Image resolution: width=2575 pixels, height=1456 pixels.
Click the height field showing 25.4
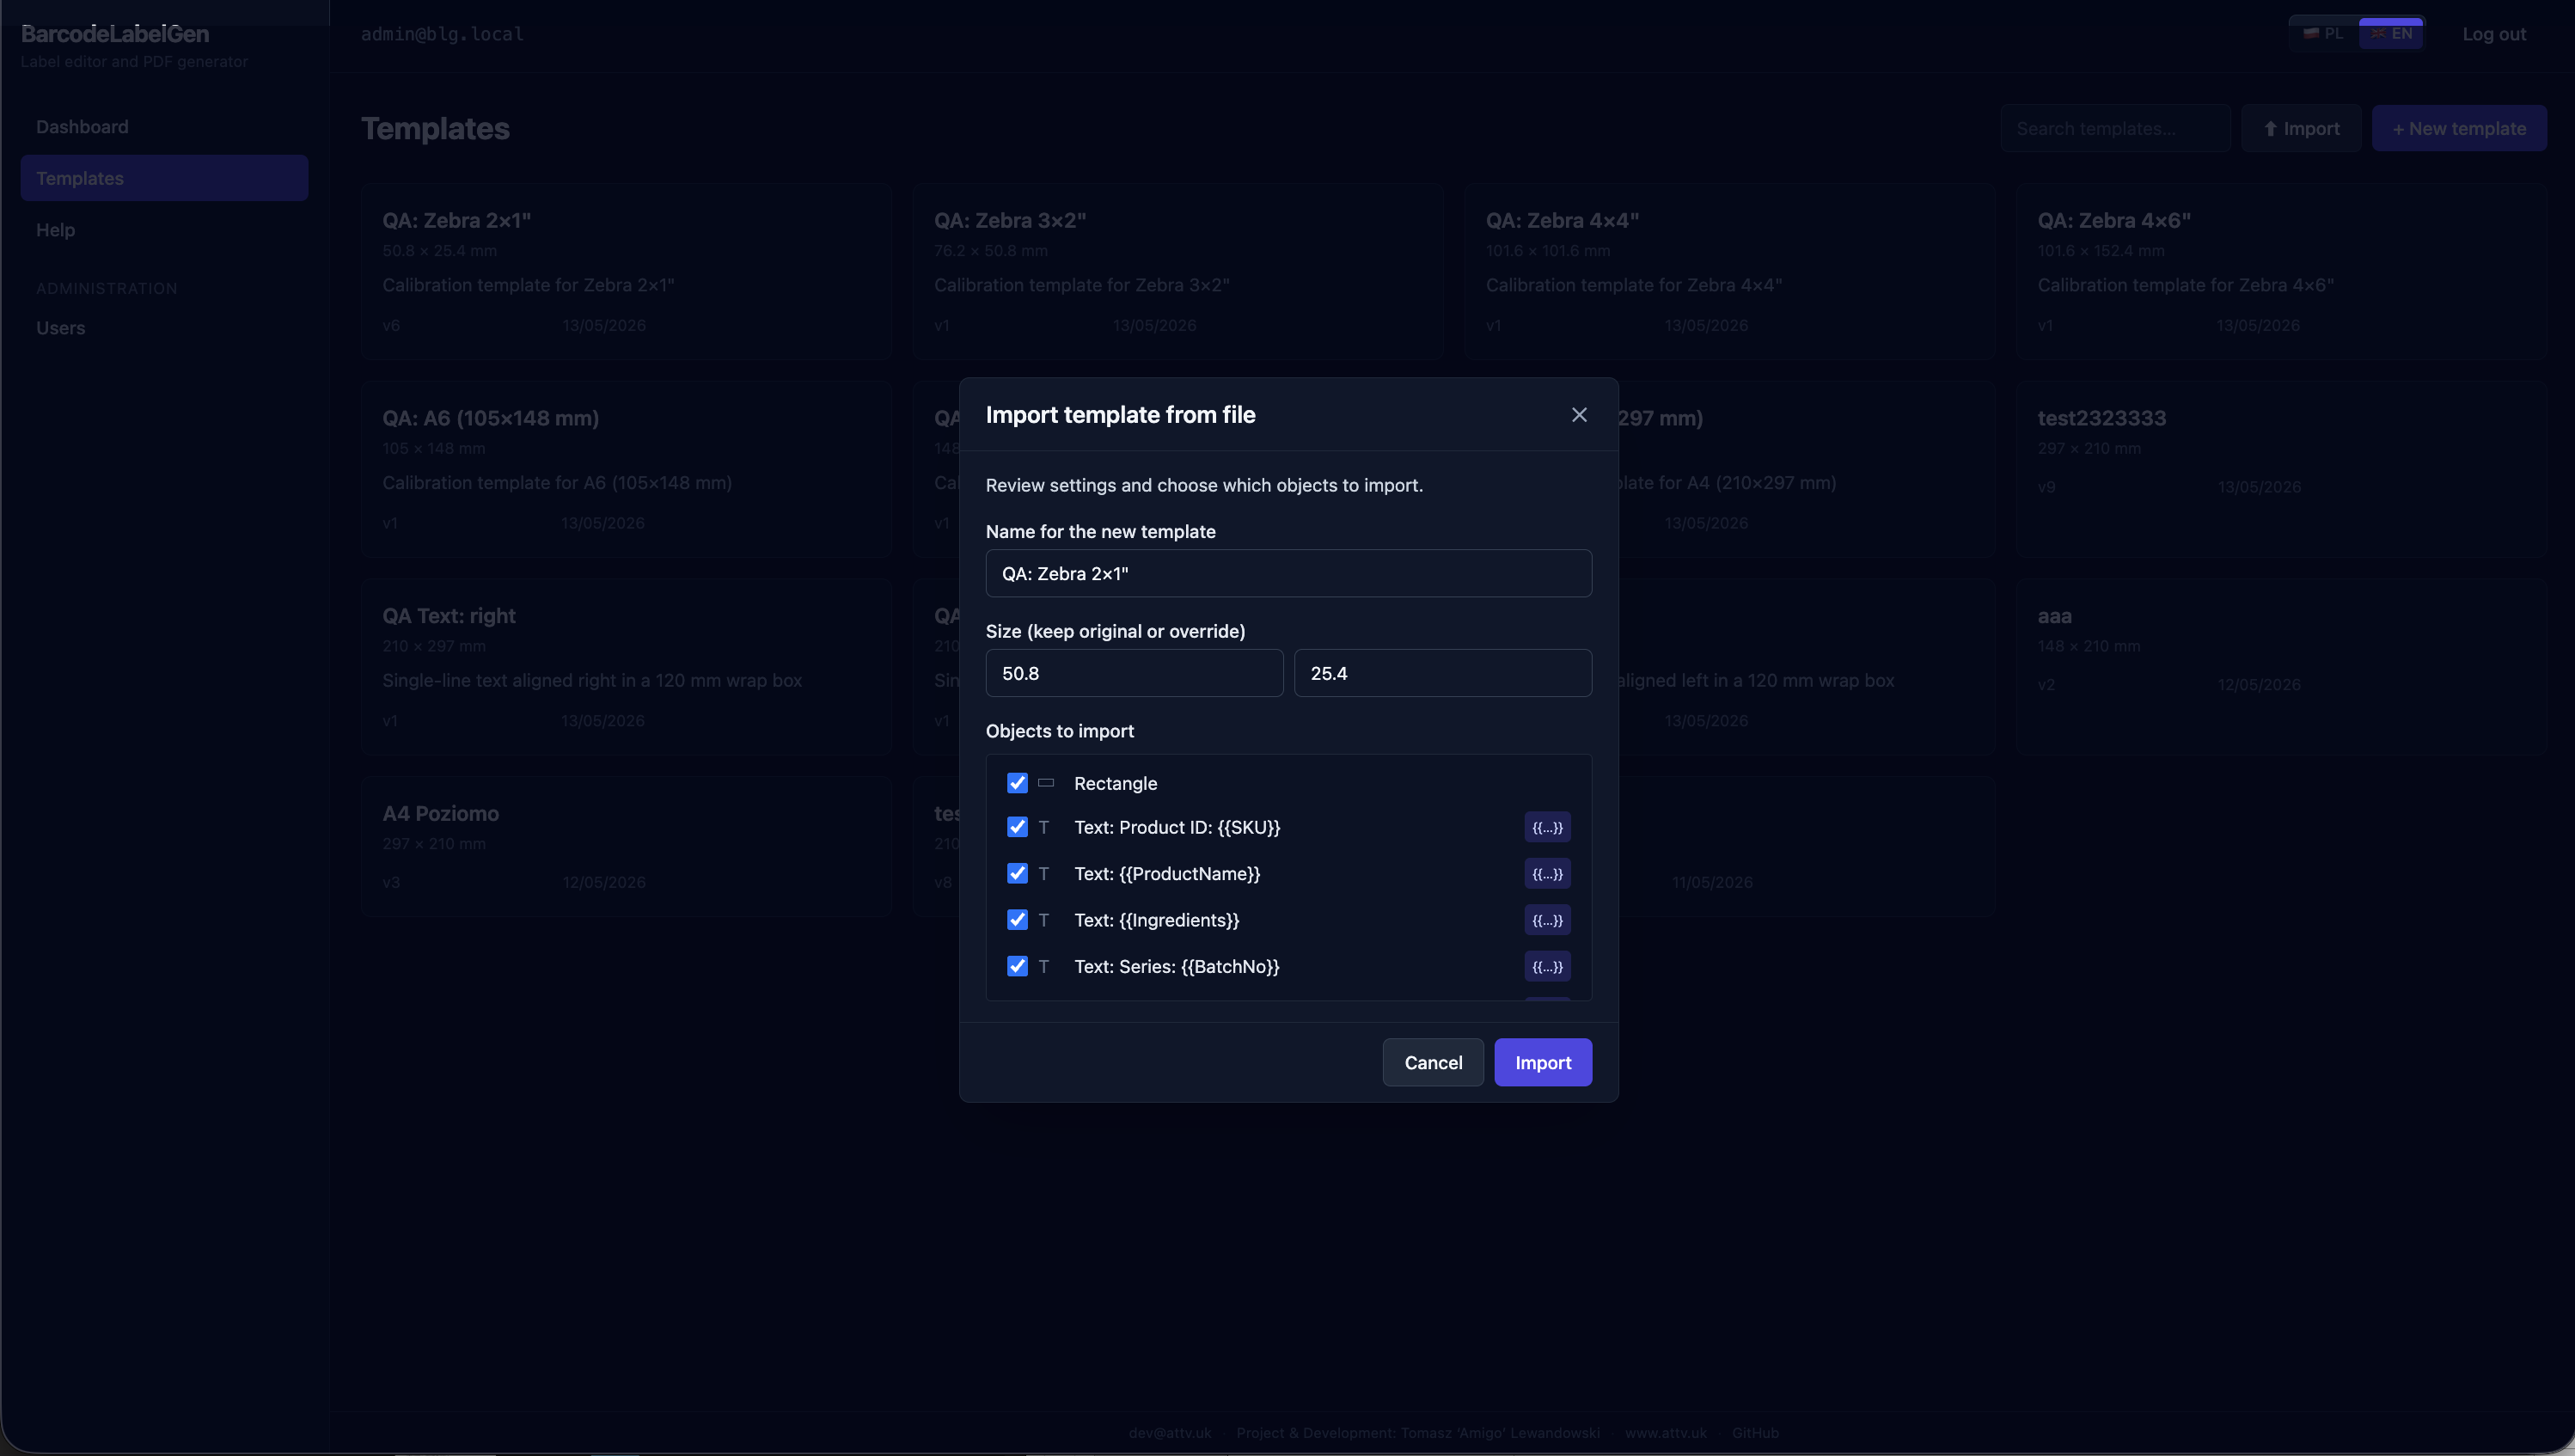coord(1442,673)
